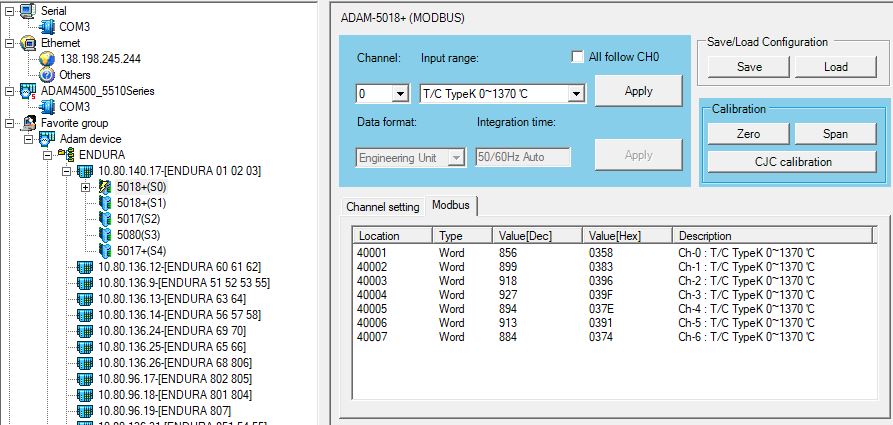Collapse the ADAM4500_5510Series tree node
This screenshot has width=893, height=425.
pos(9,91)
